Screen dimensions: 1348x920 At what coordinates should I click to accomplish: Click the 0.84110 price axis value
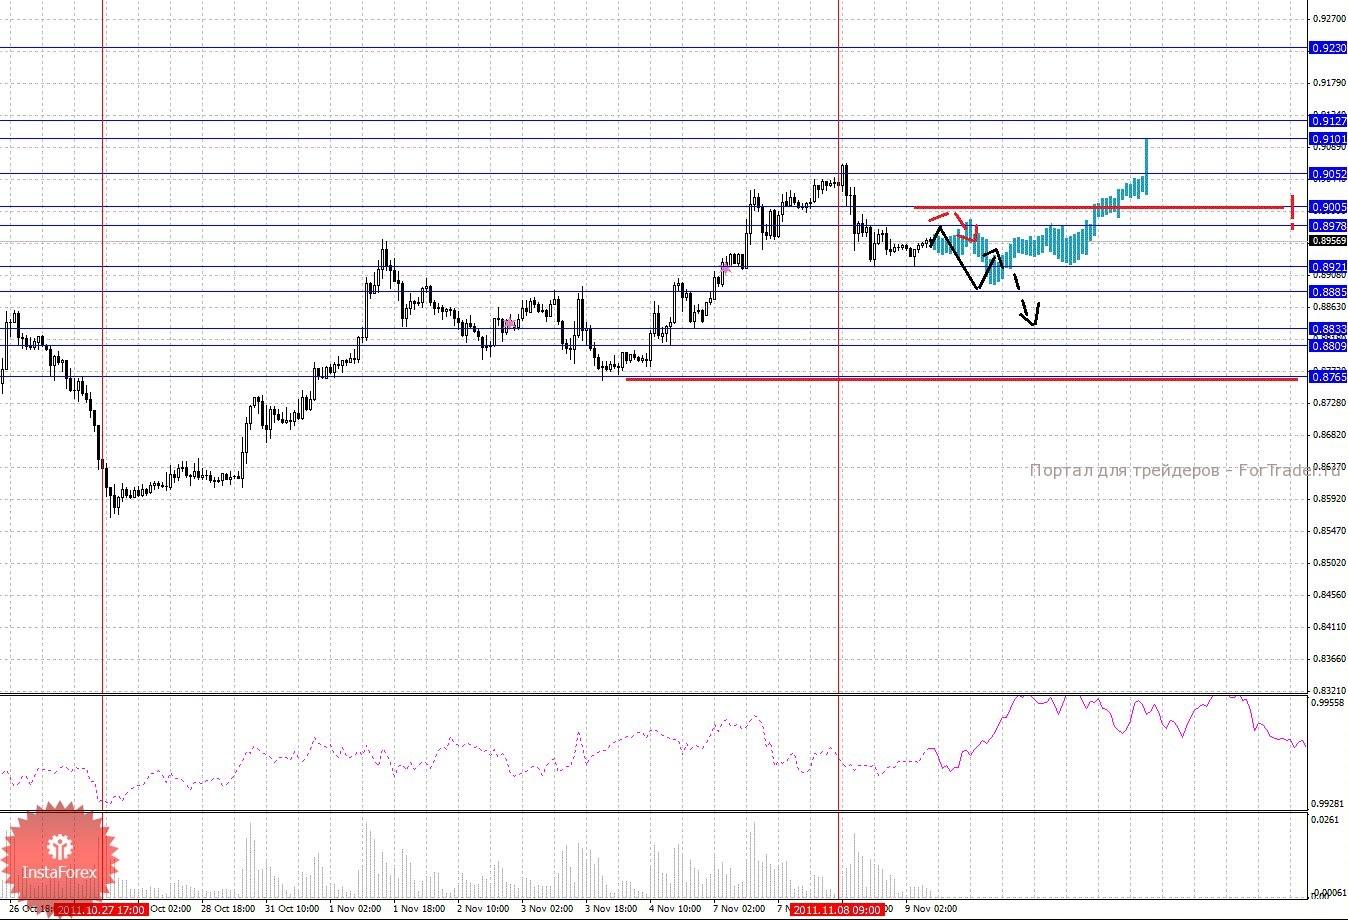[x=1328, y=627]
